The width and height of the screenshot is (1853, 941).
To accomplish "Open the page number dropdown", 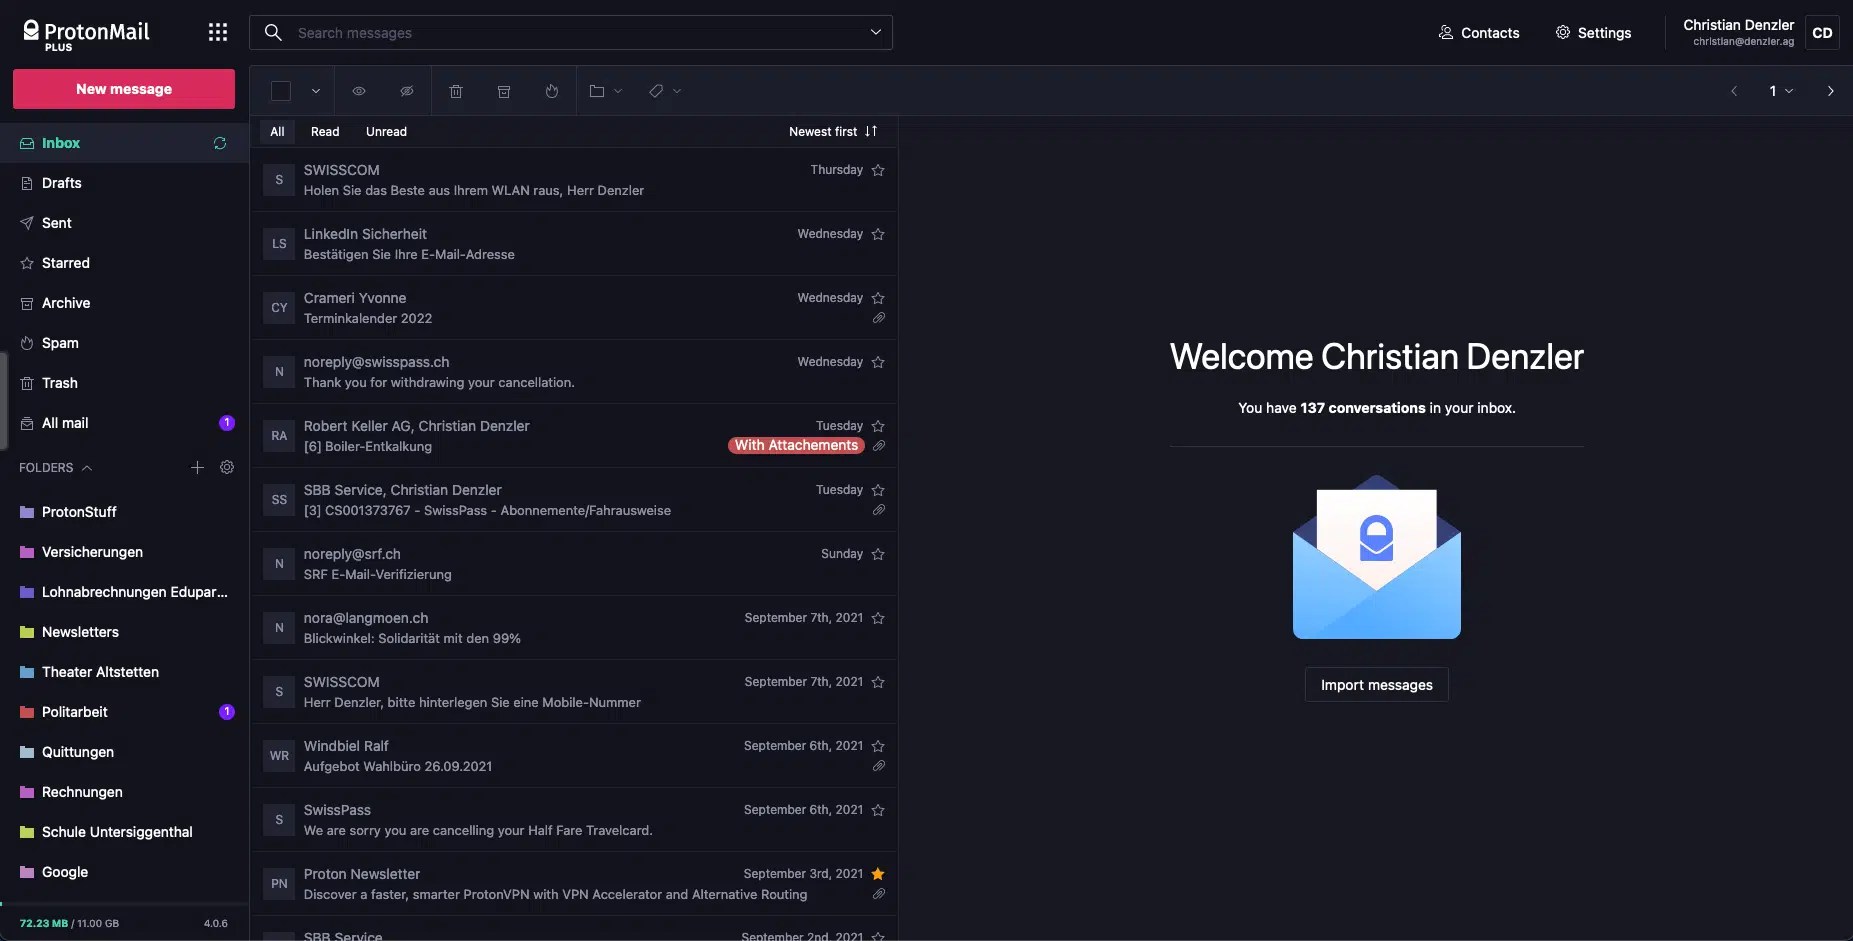I will pos(1781,91).
